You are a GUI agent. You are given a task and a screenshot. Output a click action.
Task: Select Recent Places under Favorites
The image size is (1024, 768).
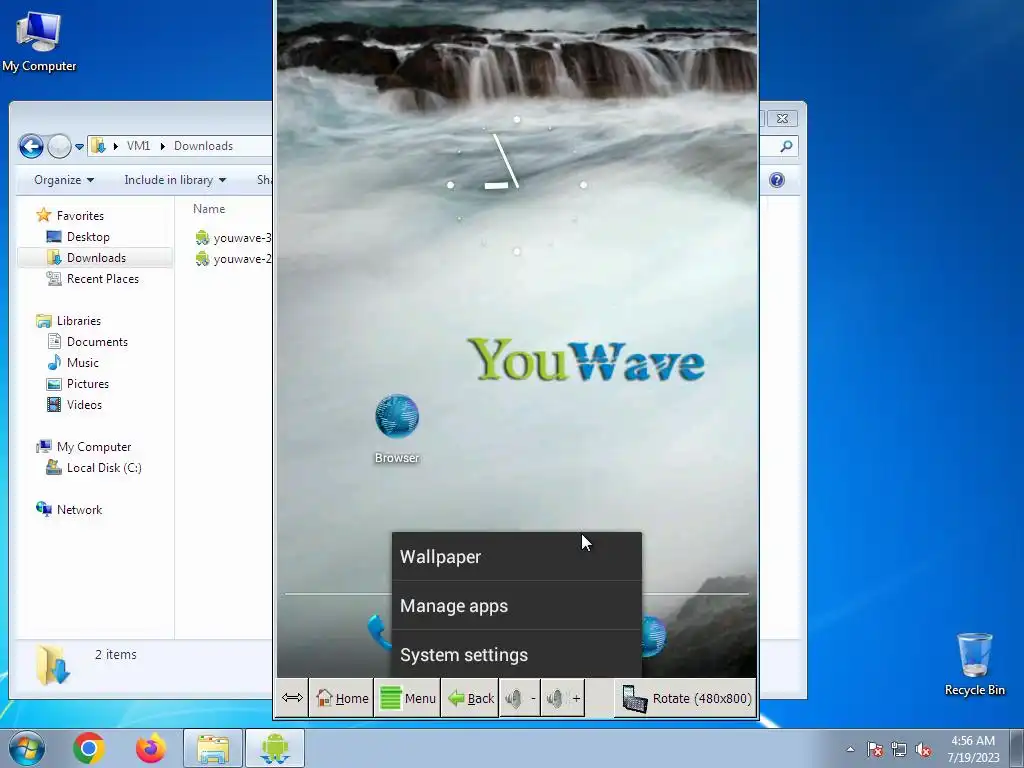pyautogui.click(x=103, y=278)
